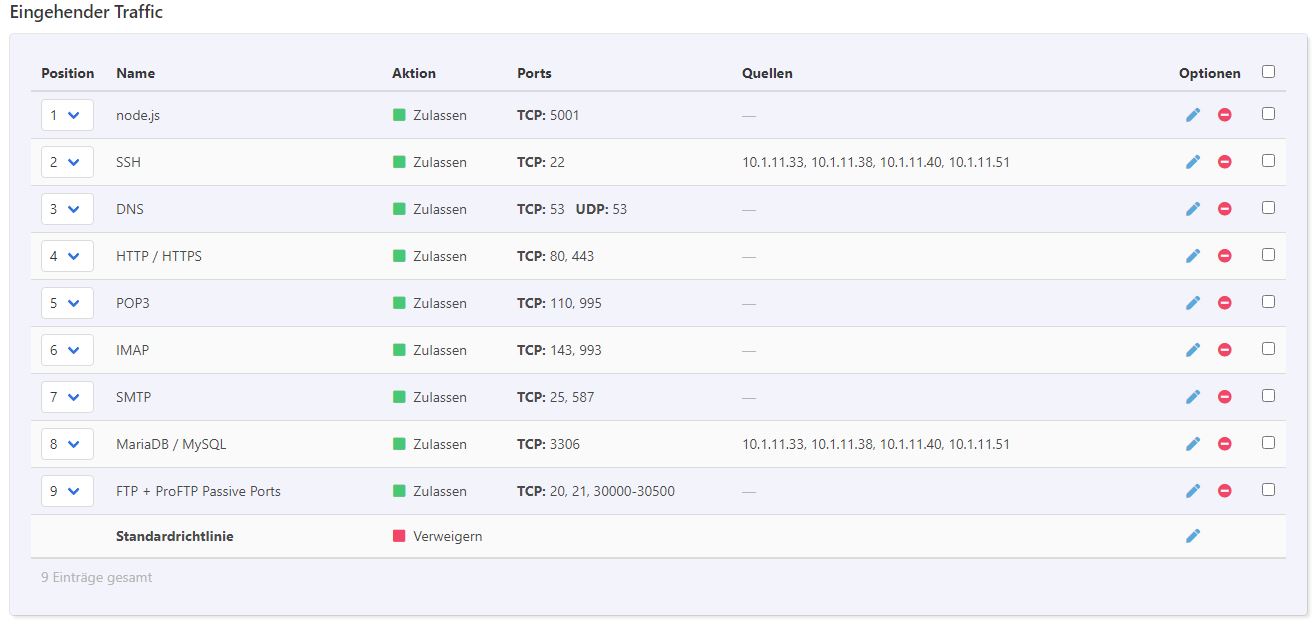Screen dimensions: 1316x626
Task: Click the Position column header
Action: 67,73
